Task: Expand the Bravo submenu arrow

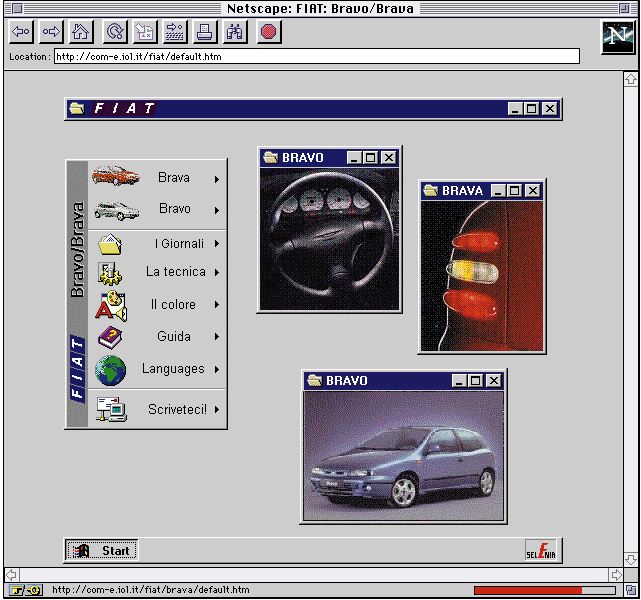Action: 216,210
